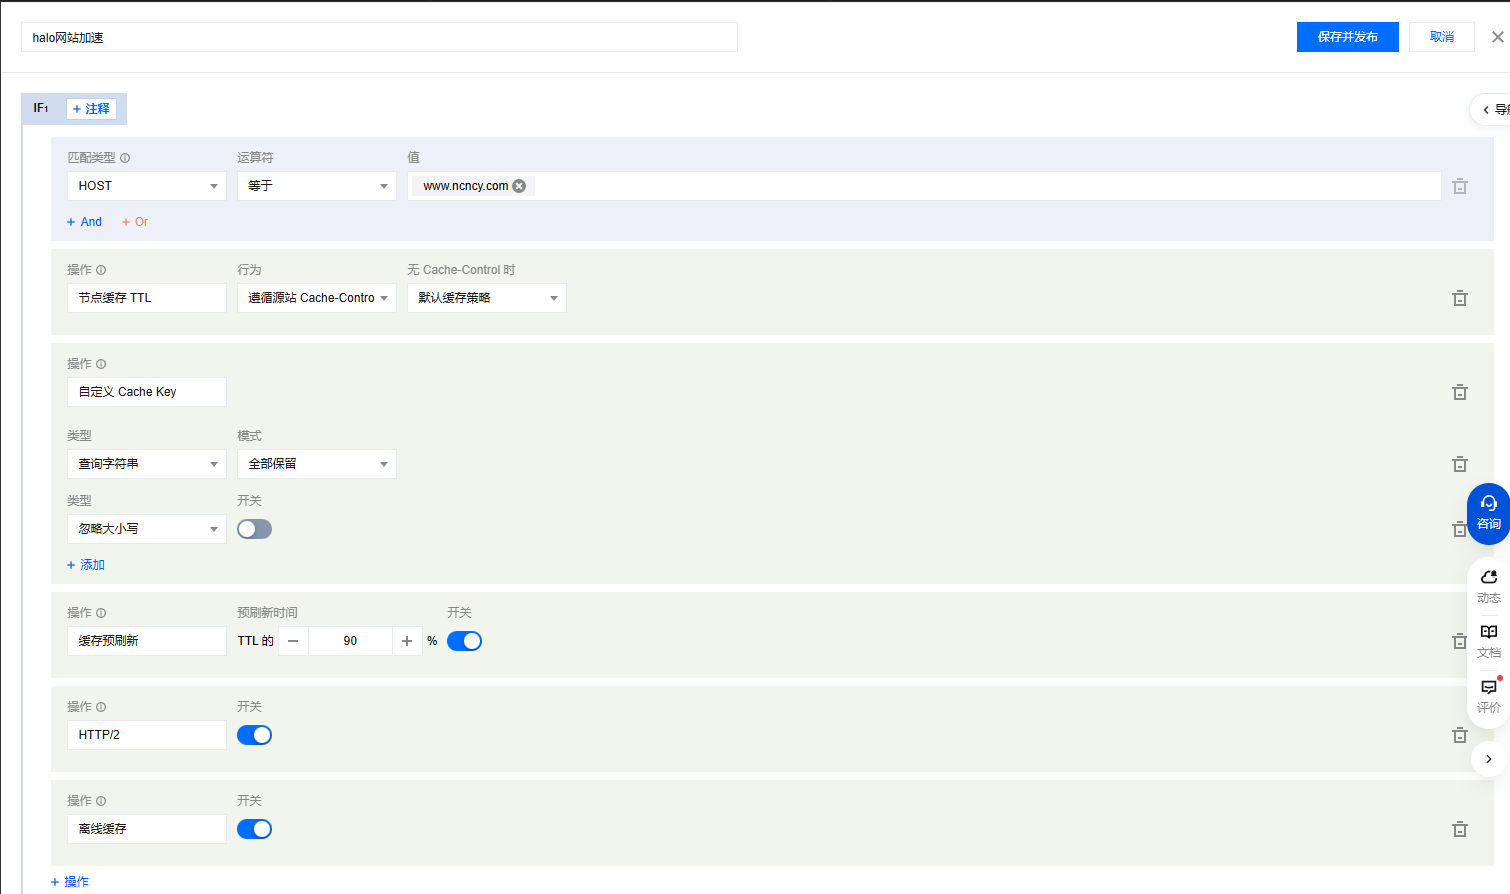The width and height of the screenshot is (1510, 894).
Task: Disable the HTTP/2 switch
Action: 254,735
